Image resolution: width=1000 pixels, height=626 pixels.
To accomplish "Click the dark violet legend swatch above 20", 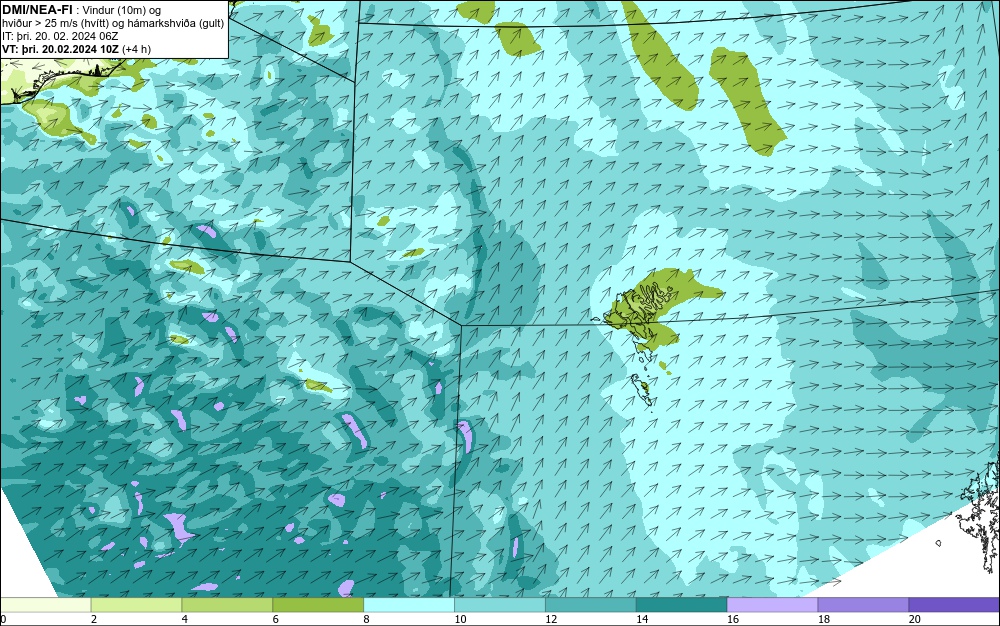I will pos(954,605).
